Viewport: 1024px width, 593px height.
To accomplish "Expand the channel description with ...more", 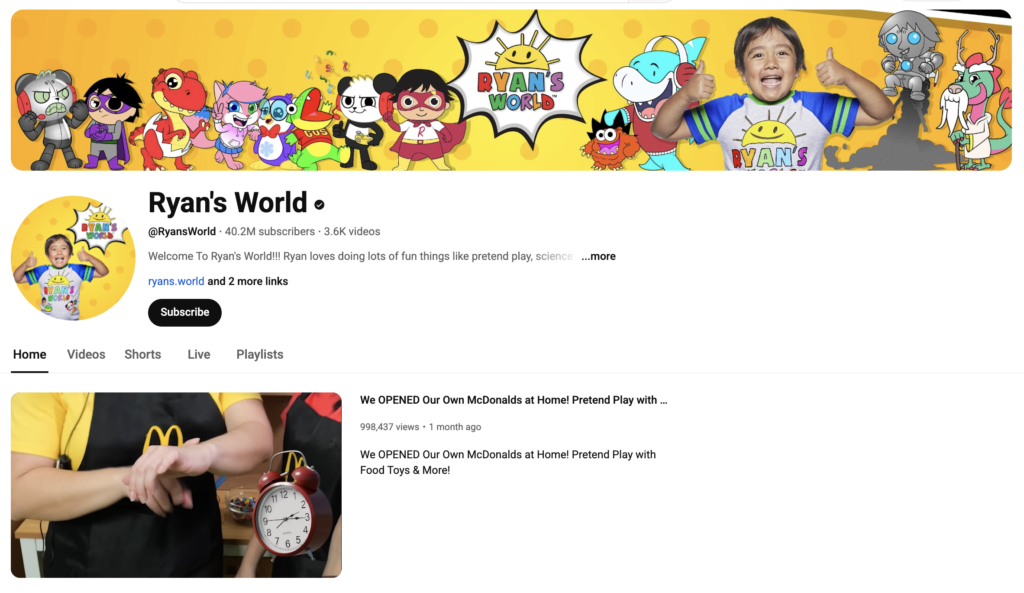I will tap(598, 256).
